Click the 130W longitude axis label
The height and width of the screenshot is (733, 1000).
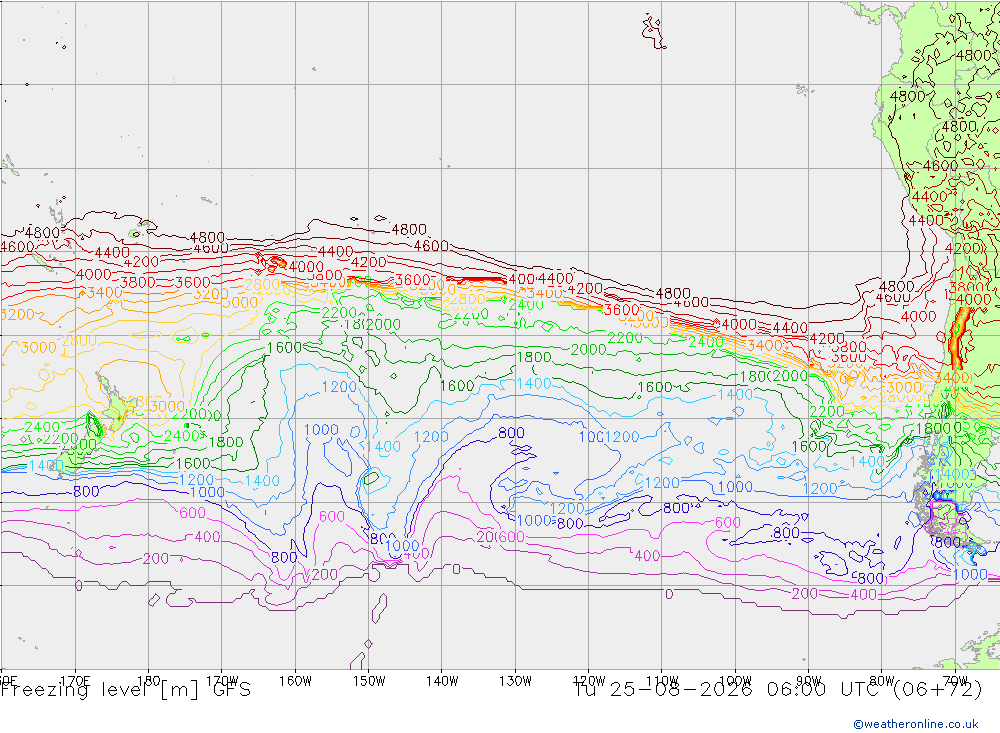(x=515, y=681)
